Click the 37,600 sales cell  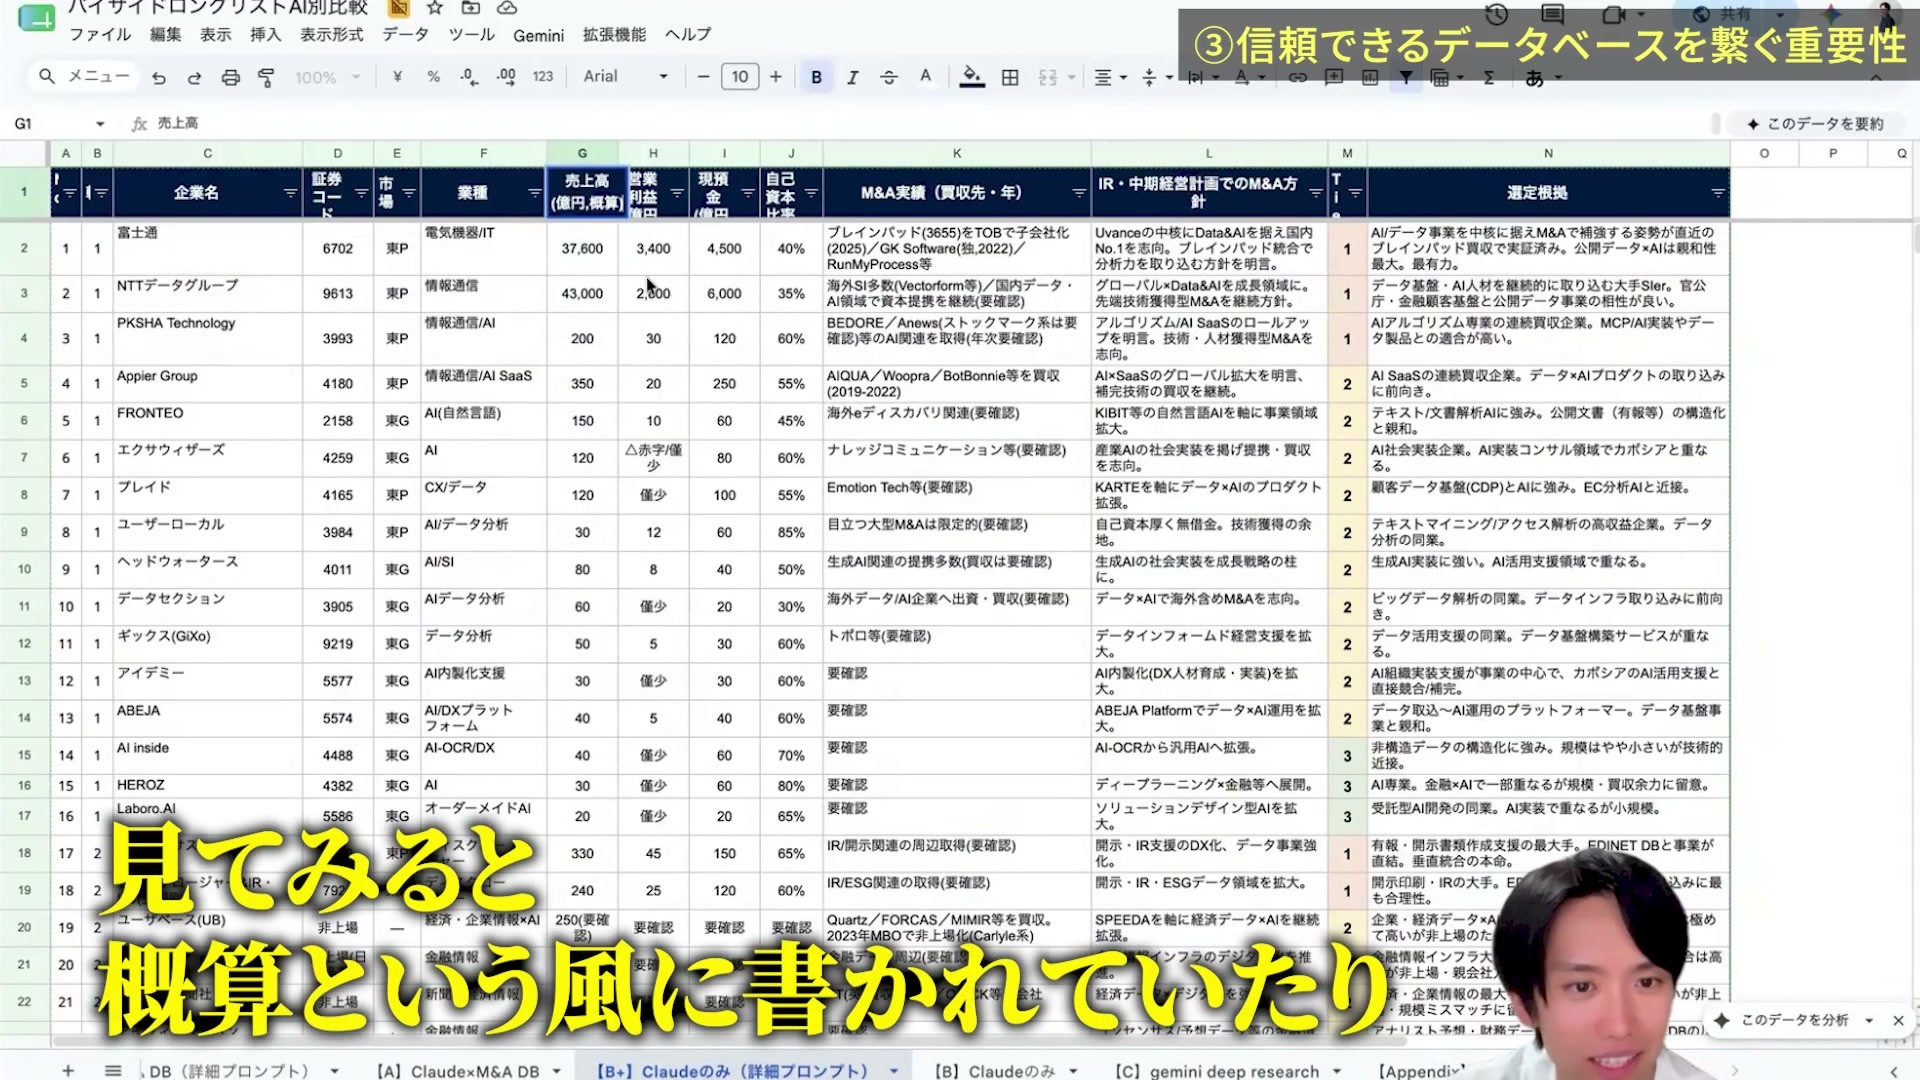(x=582, y=248)
